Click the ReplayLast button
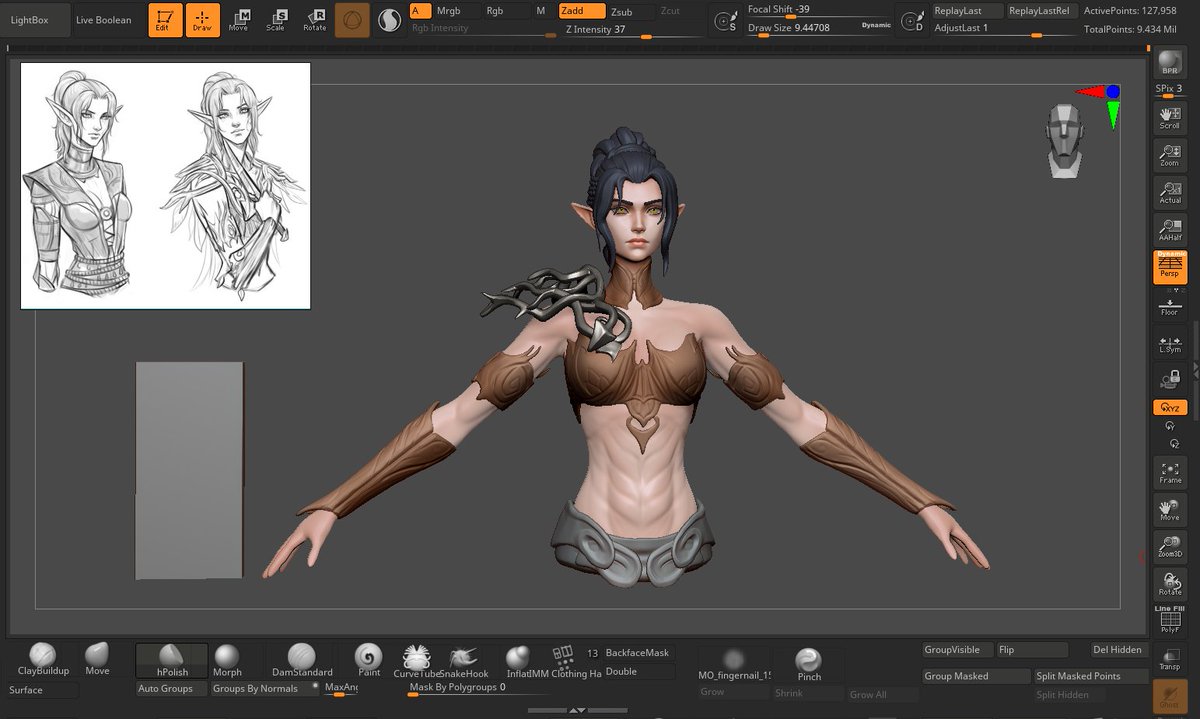Viewport: 1200px width, 719px height. pos(965,10)
